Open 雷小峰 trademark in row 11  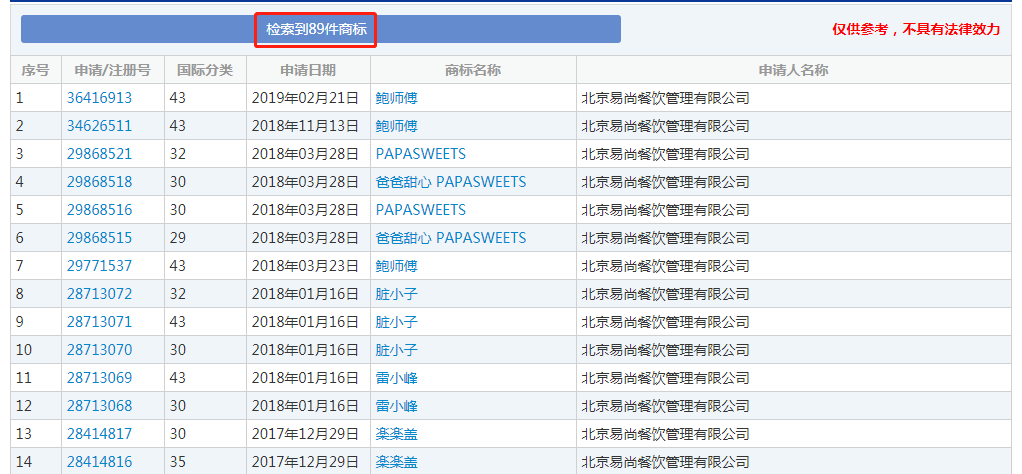coord(396,378)
